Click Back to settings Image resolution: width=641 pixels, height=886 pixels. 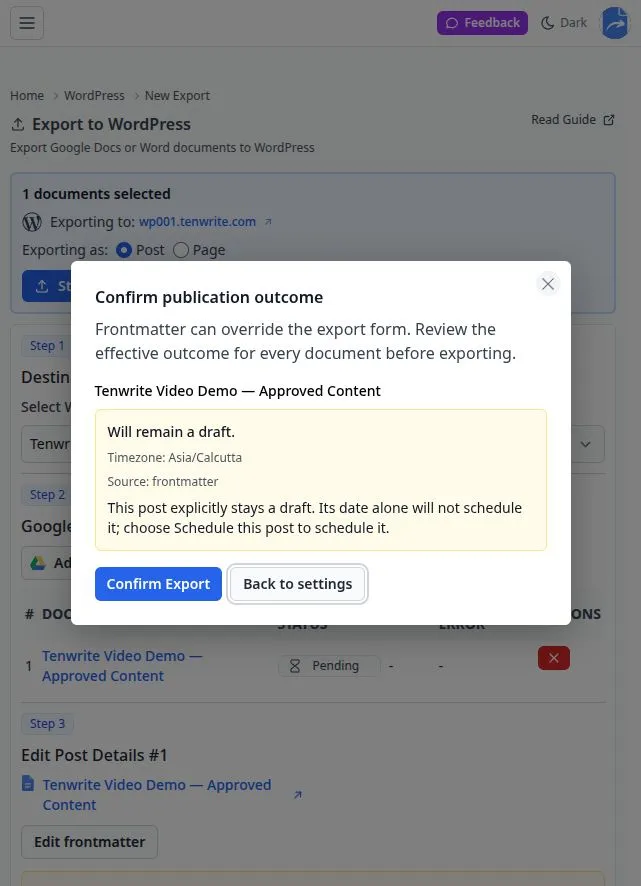pyautogui.click(x=298, y=584)
